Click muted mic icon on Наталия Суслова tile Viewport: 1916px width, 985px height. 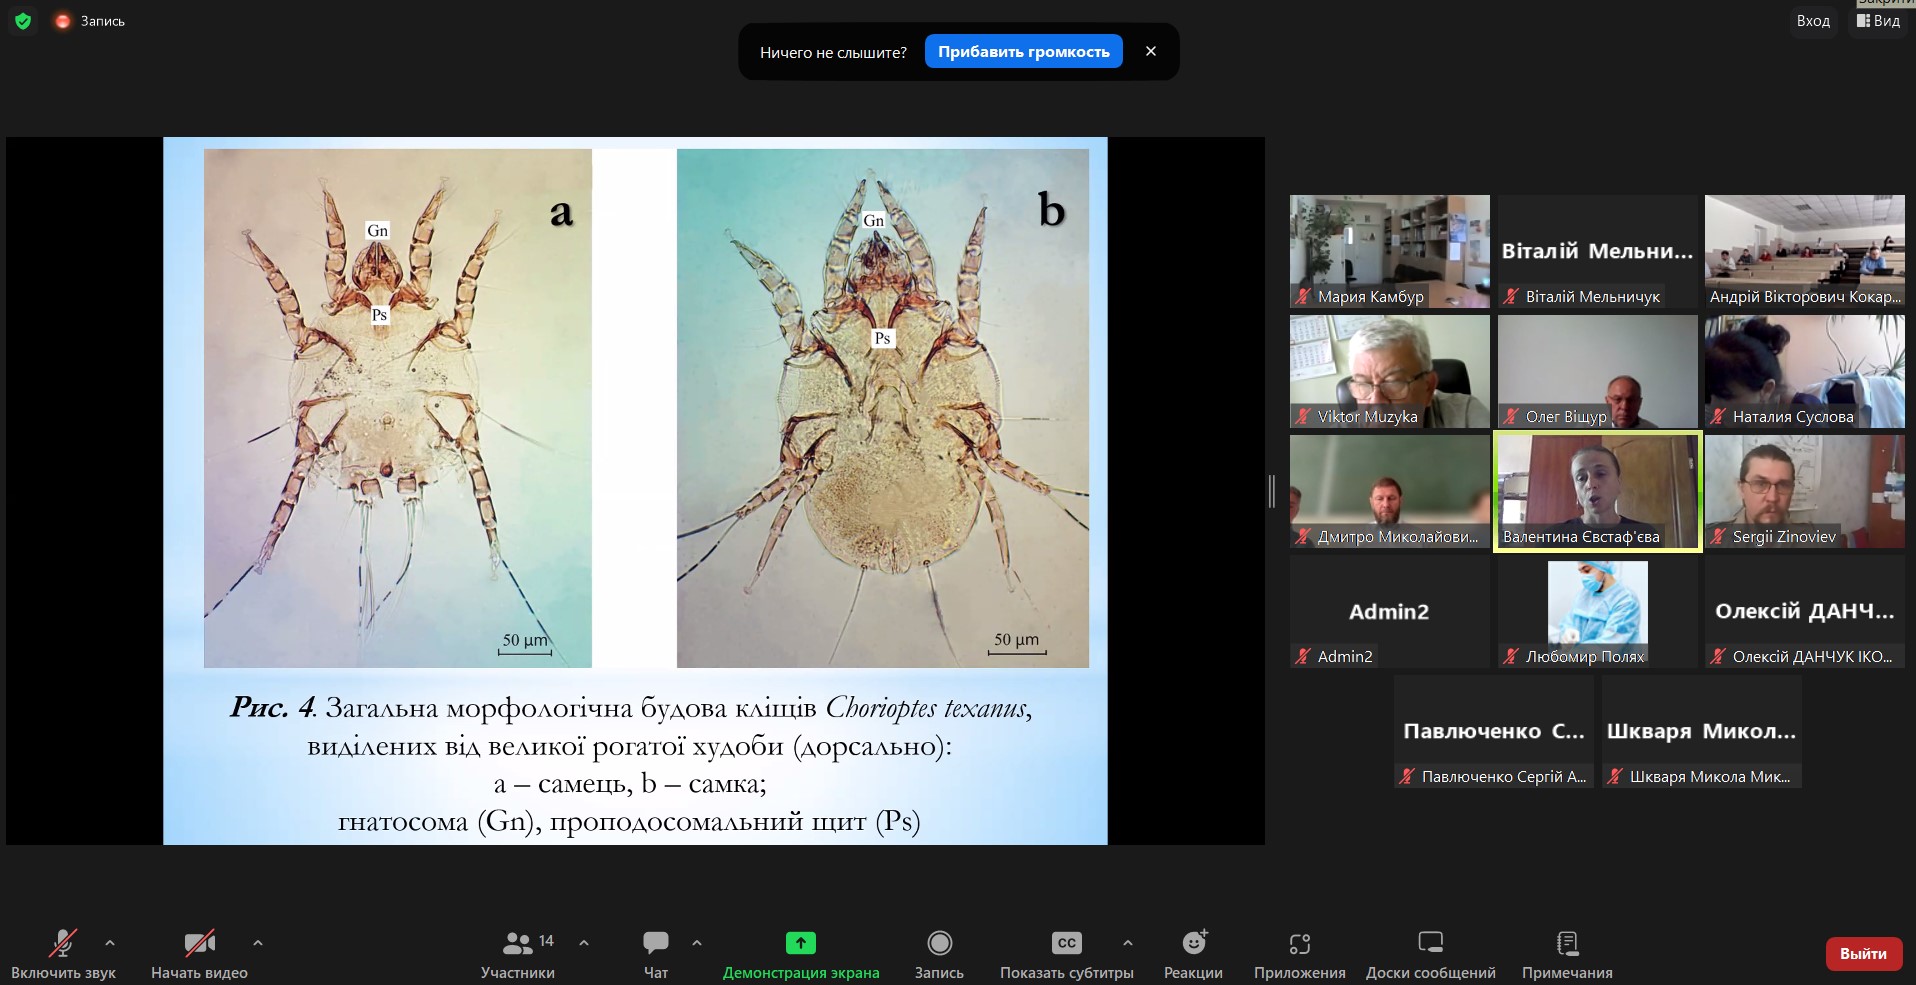(1718, 416)
